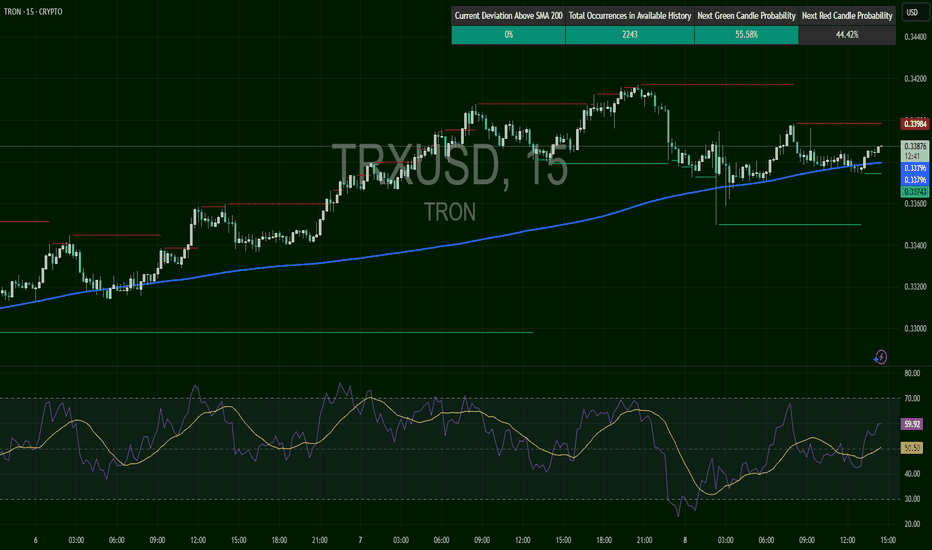Click day 7 on the time axis
This screenshot has width=932, height=550.
[x=360, y=540]
